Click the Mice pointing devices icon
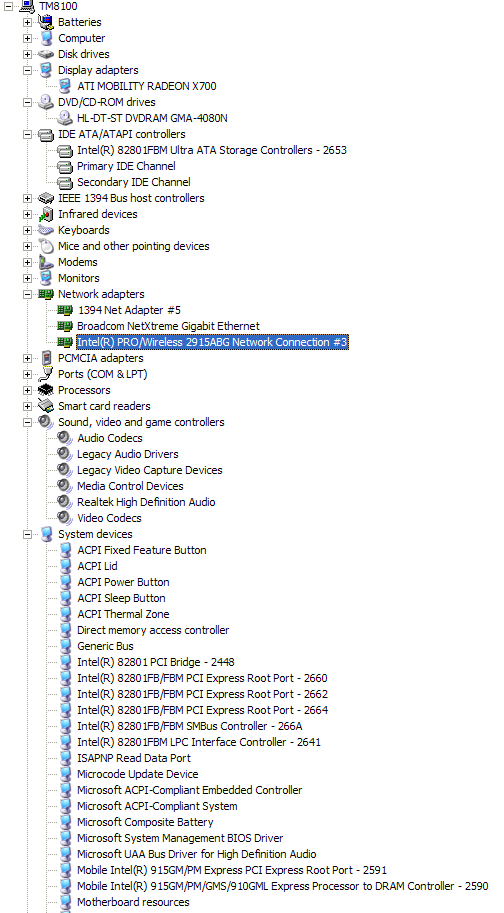The height and width of the screenshot is (913, 504). 46,246
